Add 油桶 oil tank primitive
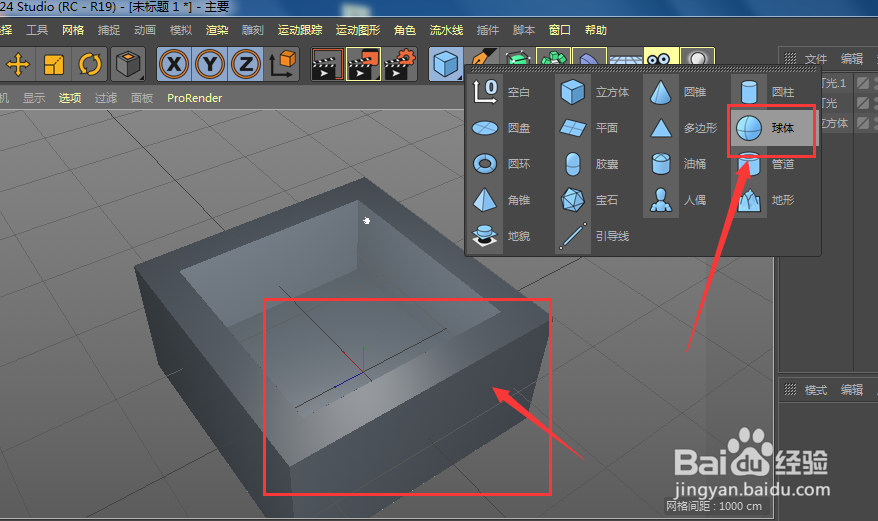This screenshot has width=878, height=521. (678, 164)
